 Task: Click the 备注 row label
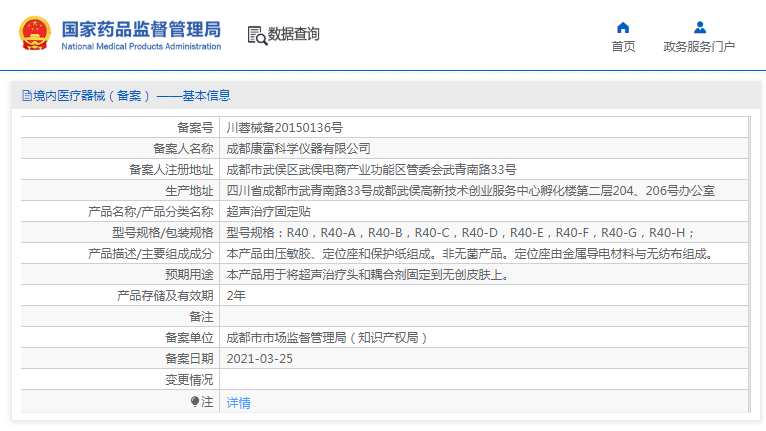click(x=201, y=317)
